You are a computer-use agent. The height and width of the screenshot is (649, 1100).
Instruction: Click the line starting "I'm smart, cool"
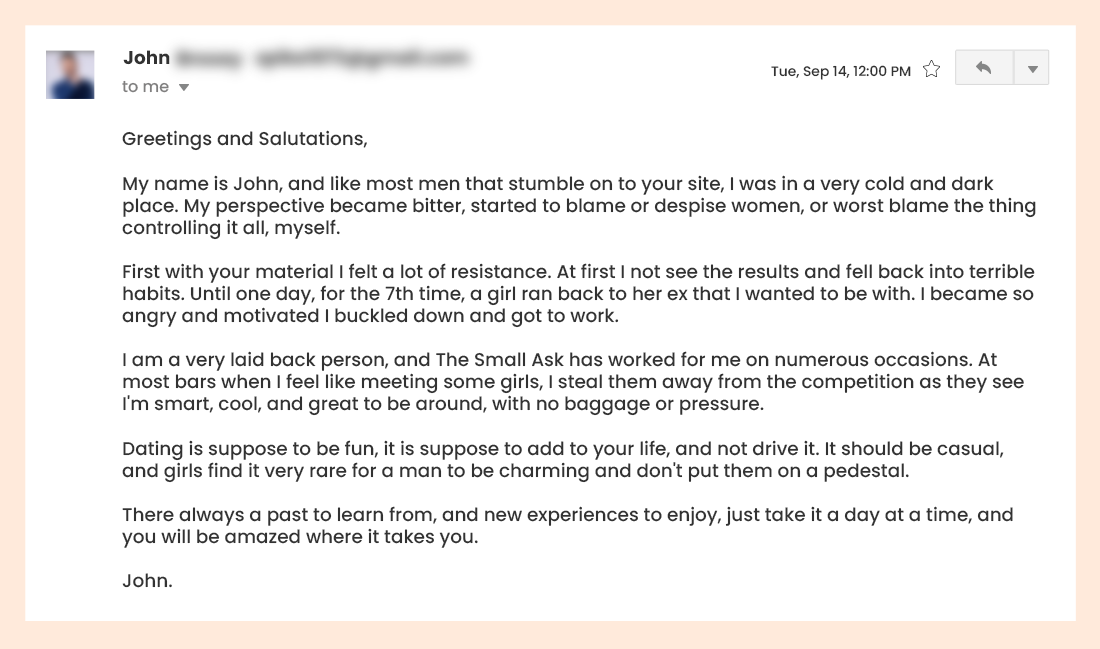pos(442,404)
